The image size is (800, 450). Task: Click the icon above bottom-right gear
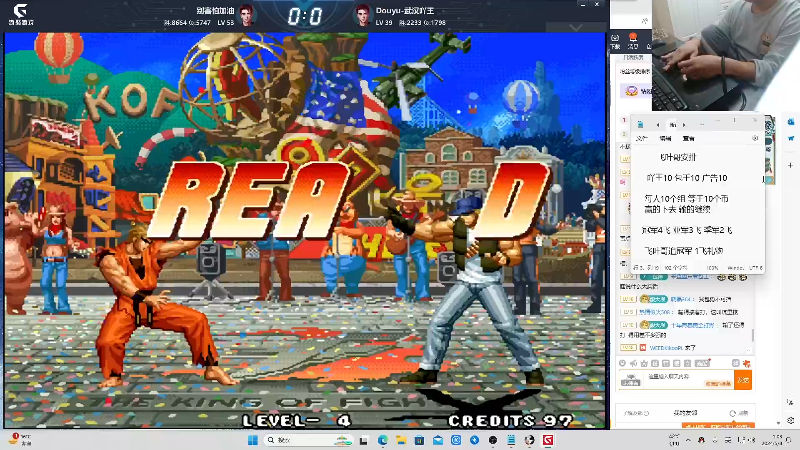point(790,402)
